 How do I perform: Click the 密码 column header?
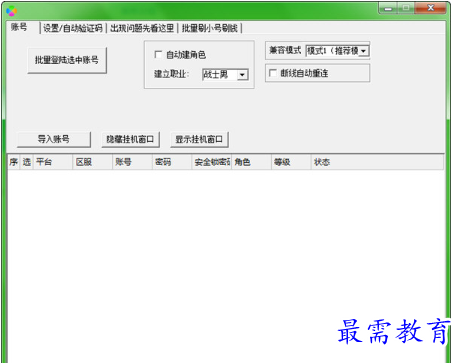[172, 162]
